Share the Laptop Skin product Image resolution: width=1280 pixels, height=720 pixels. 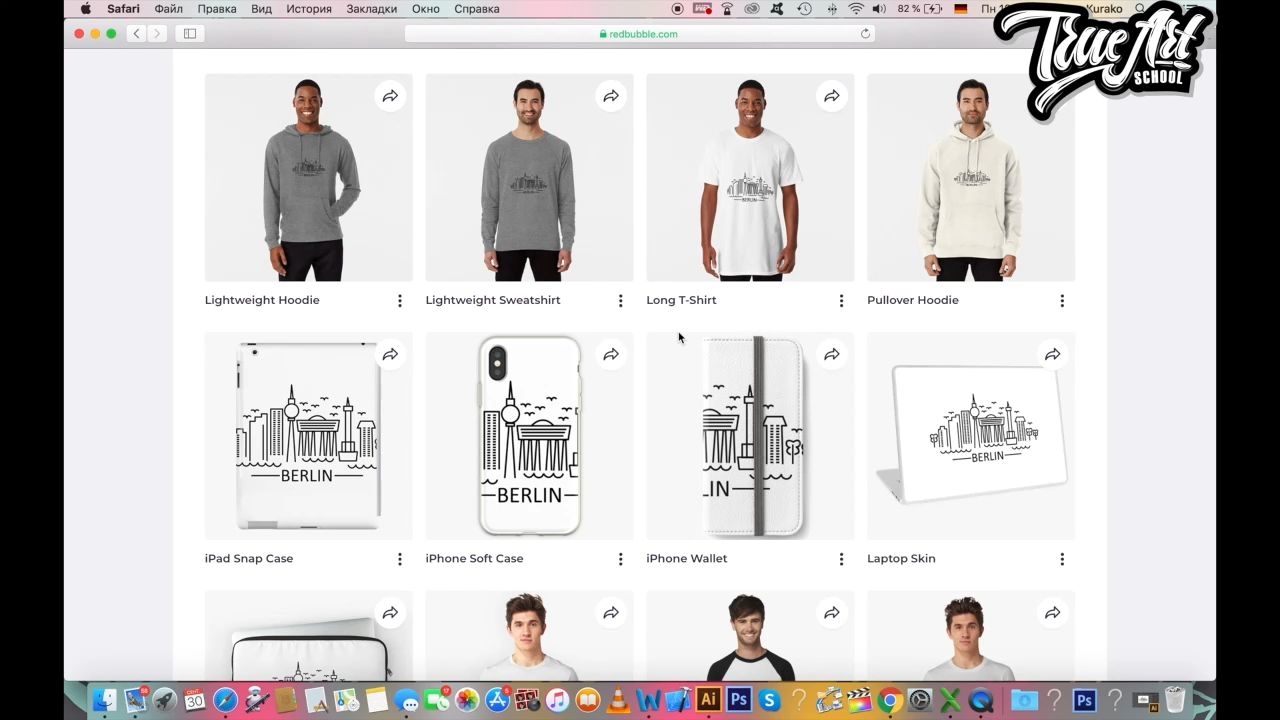point(1053,354)
